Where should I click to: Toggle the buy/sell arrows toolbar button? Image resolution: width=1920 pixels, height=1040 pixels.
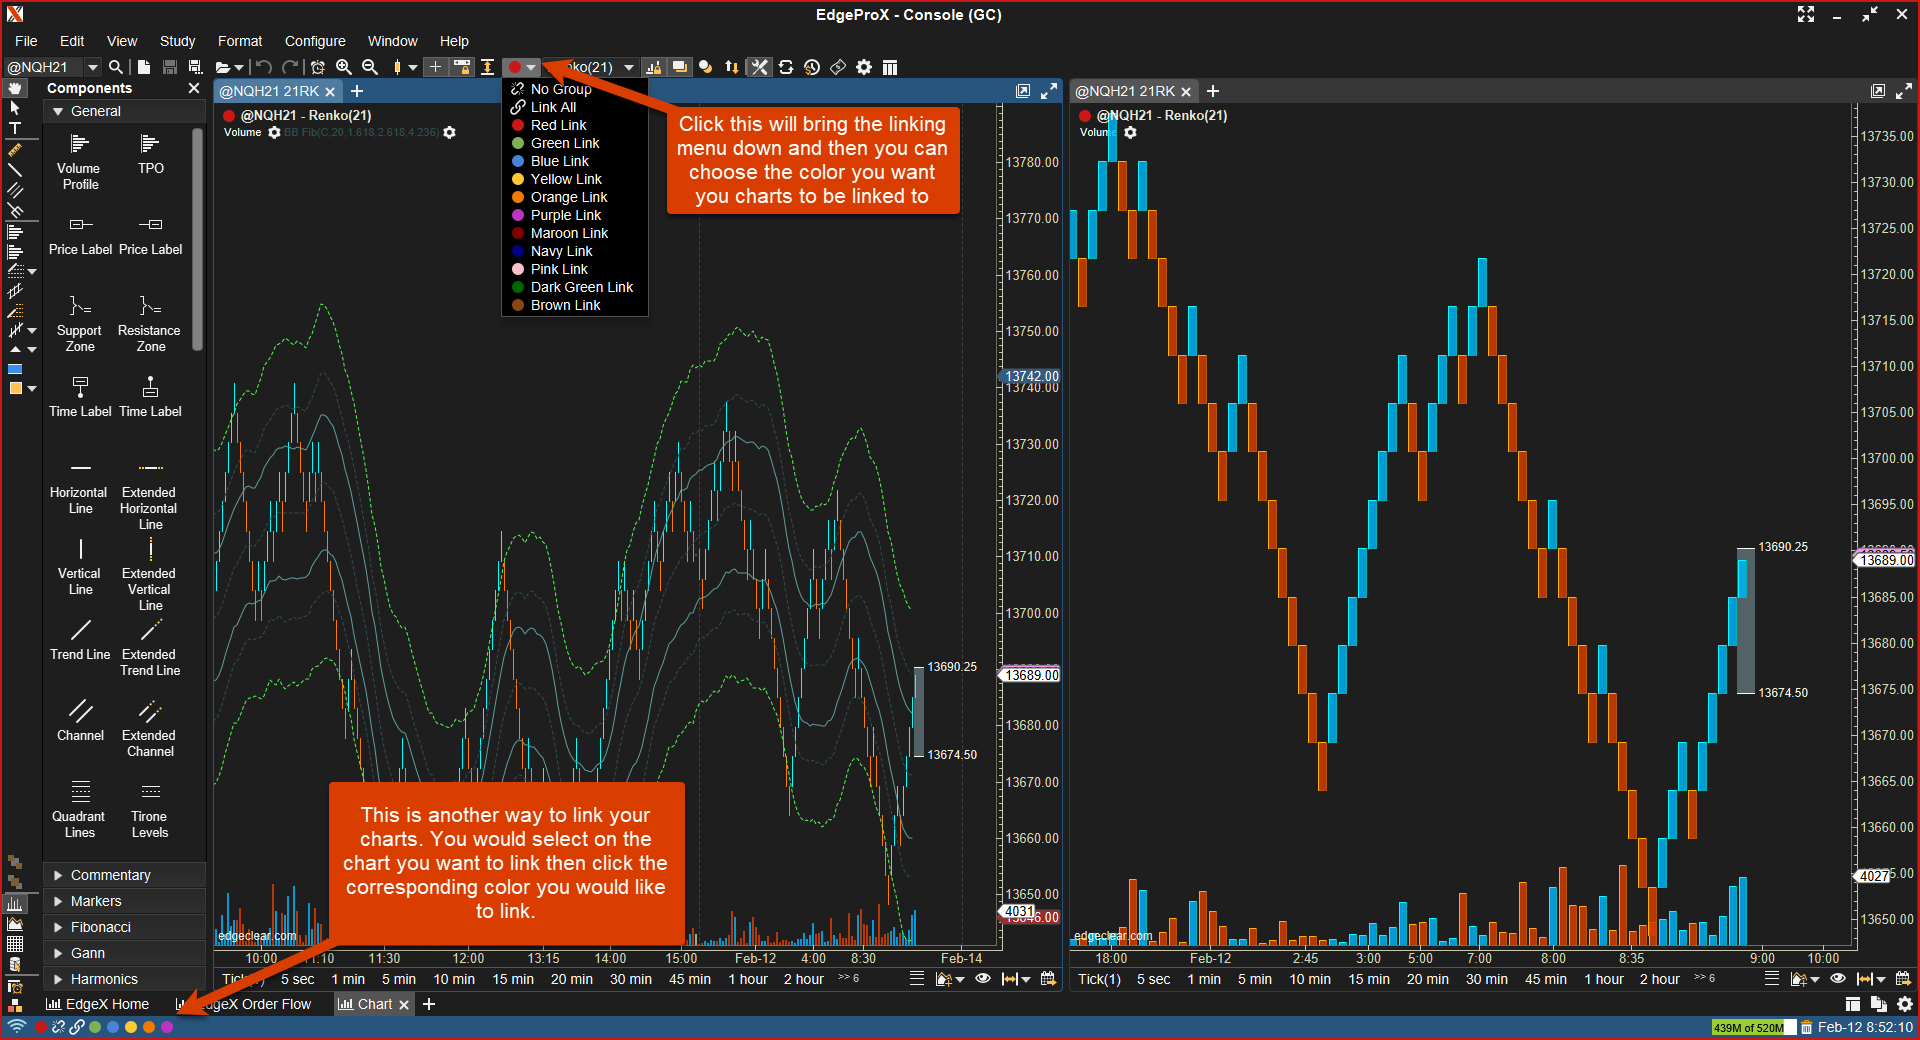tap(732, 67)
